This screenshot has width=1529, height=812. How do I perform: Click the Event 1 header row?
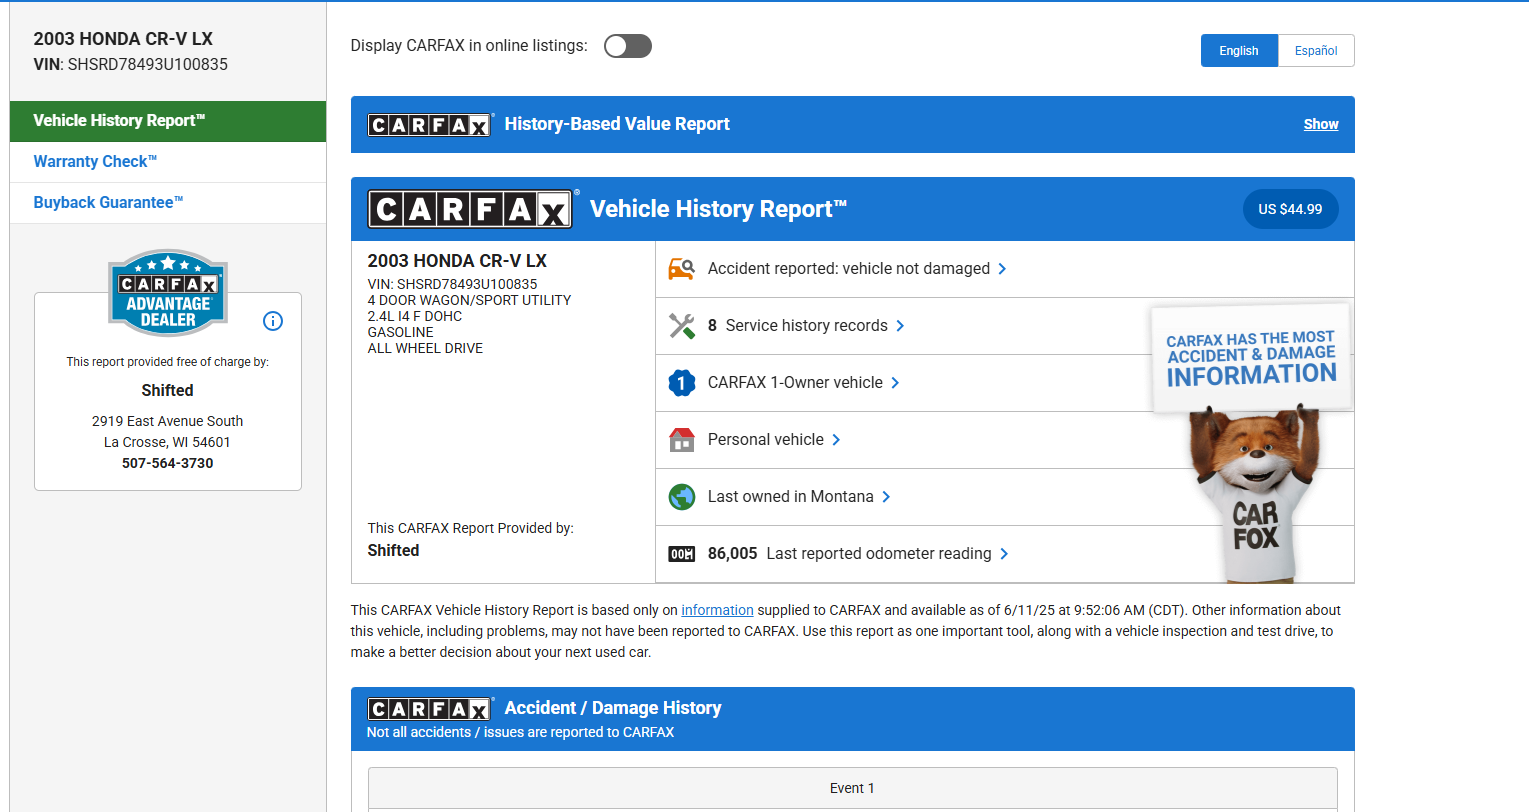853,788
